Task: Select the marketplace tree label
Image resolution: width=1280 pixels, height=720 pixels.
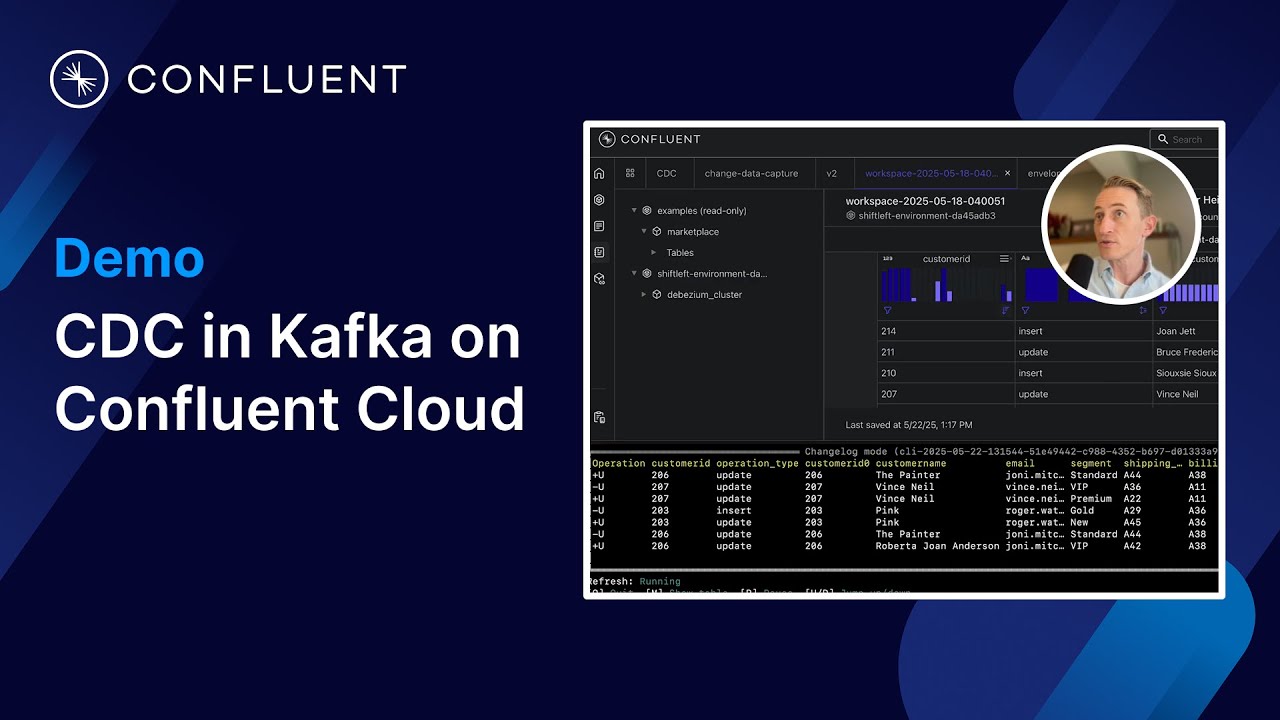Action: click(x=693, y=232)
